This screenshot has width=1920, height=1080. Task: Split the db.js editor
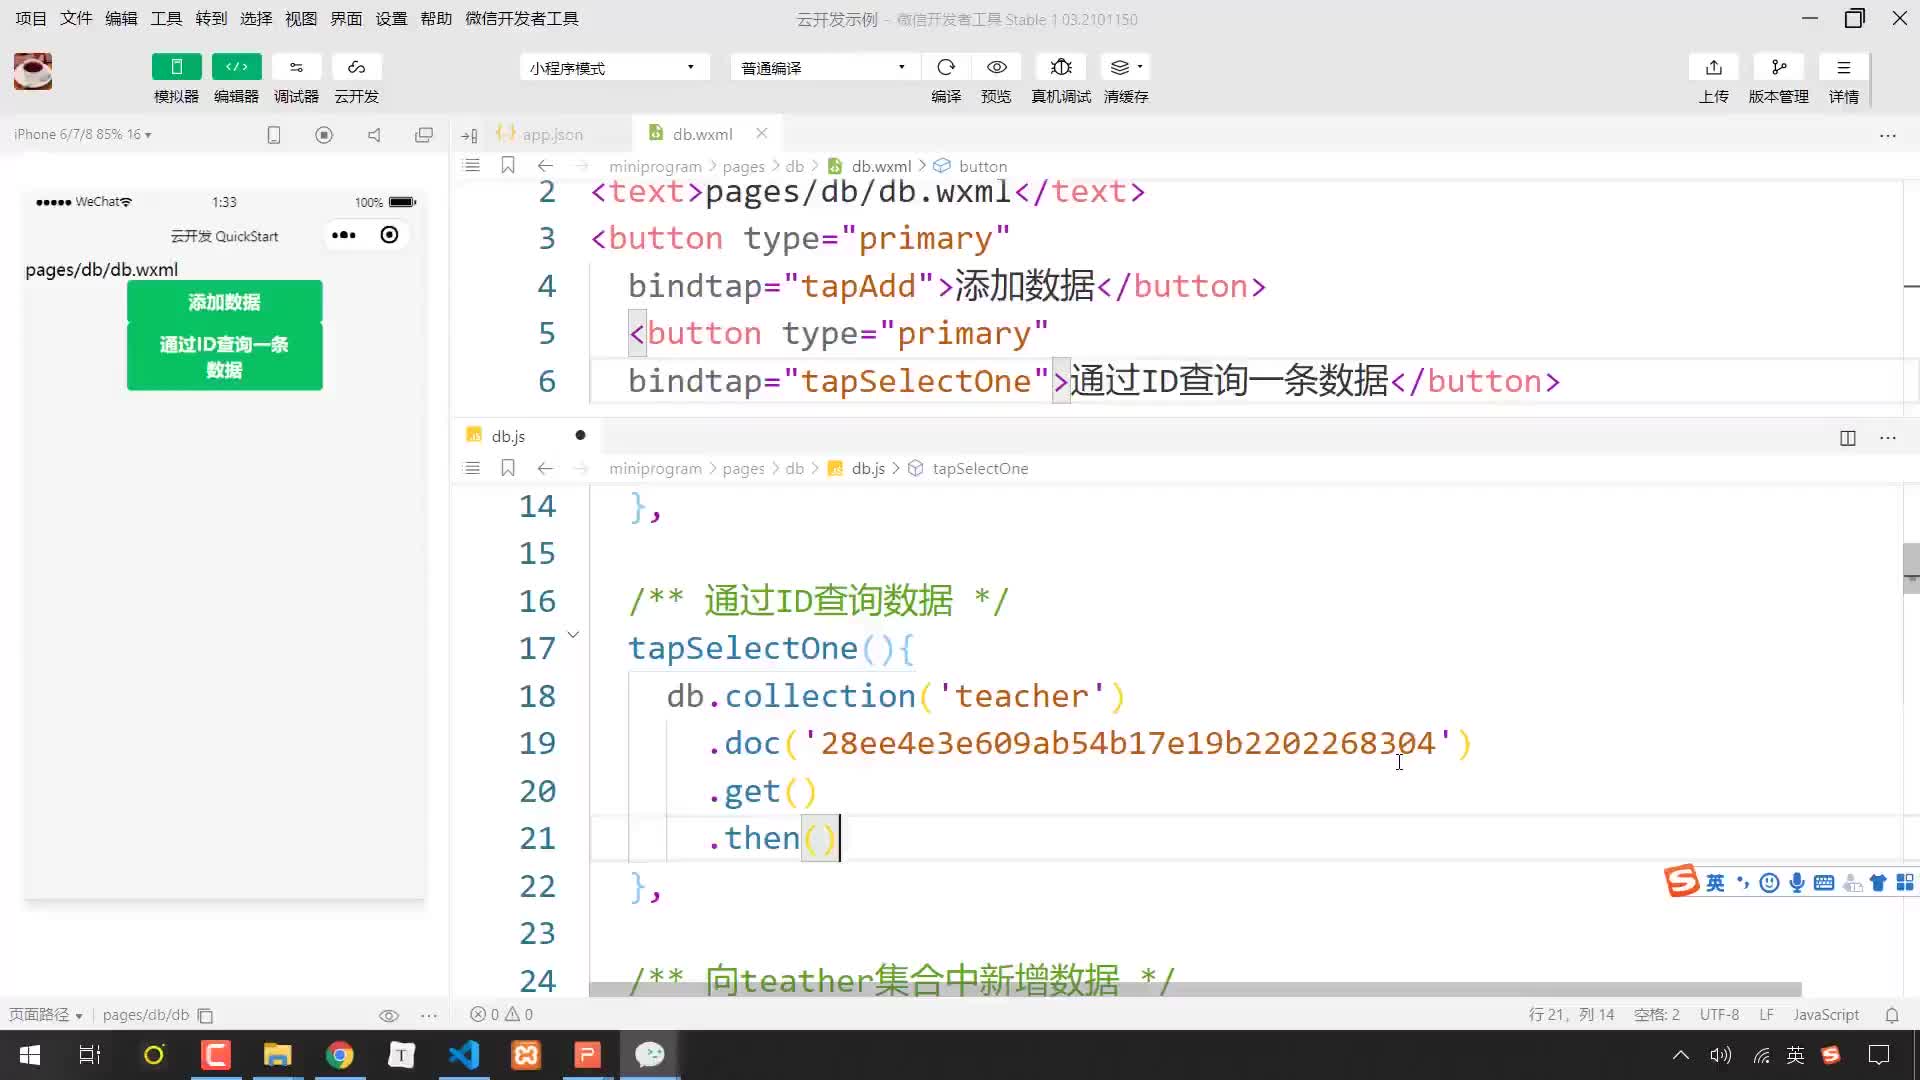click(x=1848, y=438)
